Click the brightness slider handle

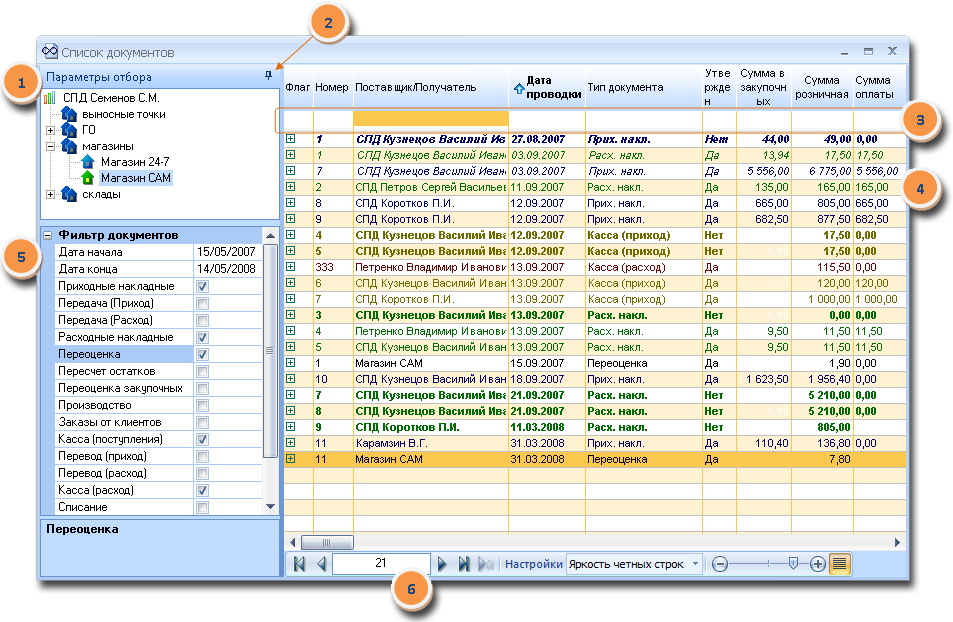(x=793, y=564)
